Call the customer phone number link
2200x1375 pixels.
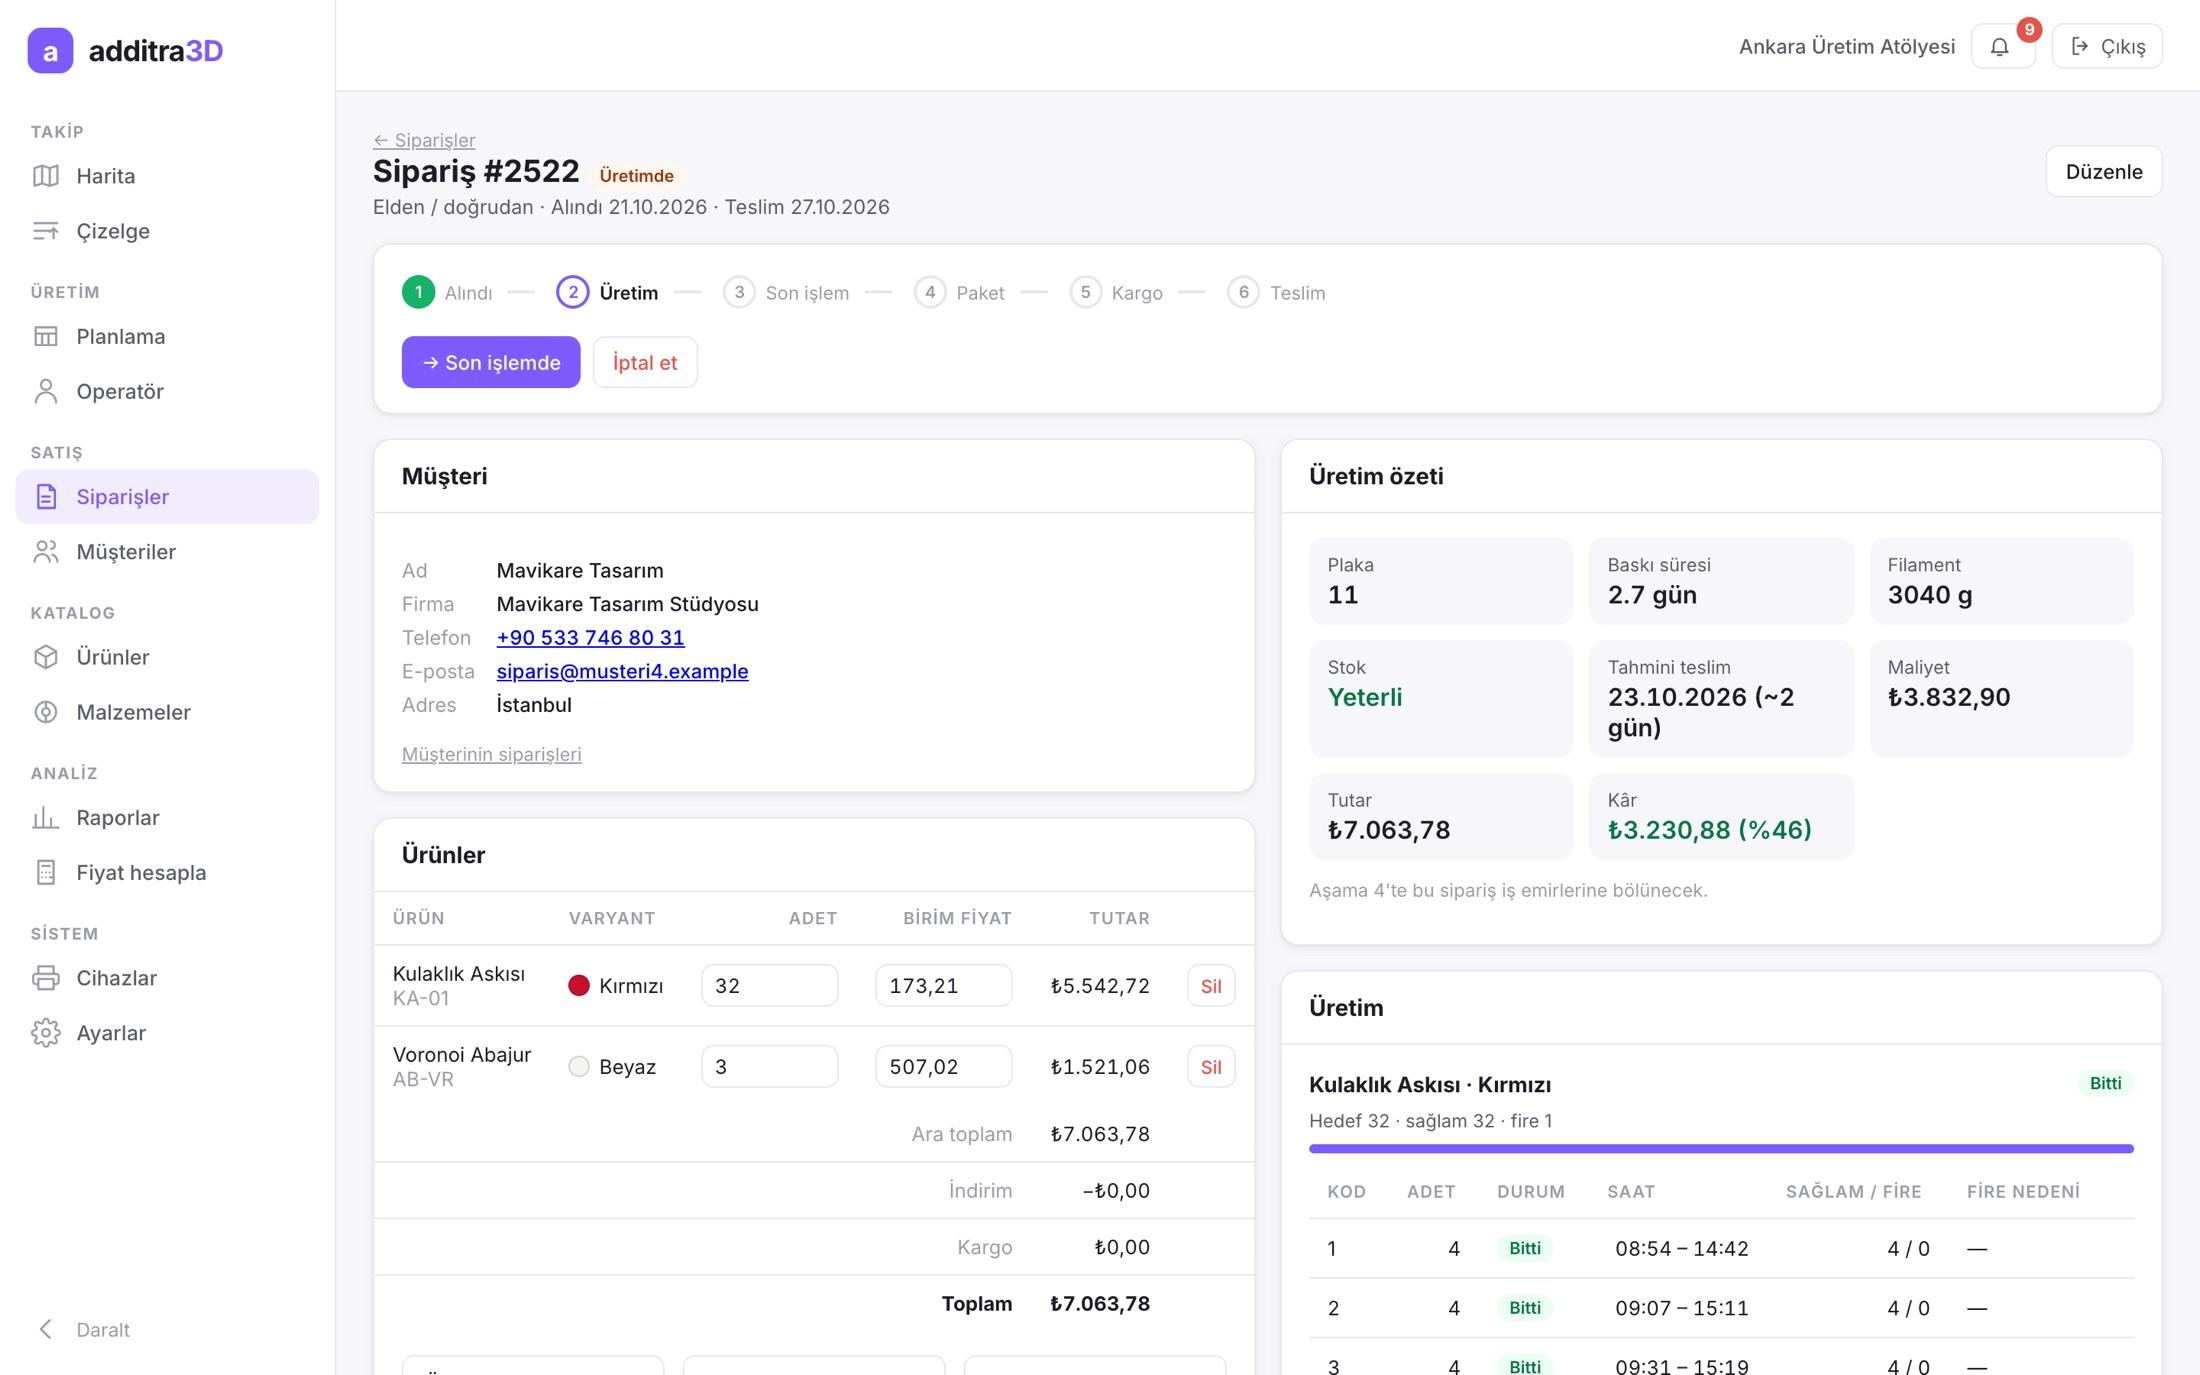pos(590,638)
